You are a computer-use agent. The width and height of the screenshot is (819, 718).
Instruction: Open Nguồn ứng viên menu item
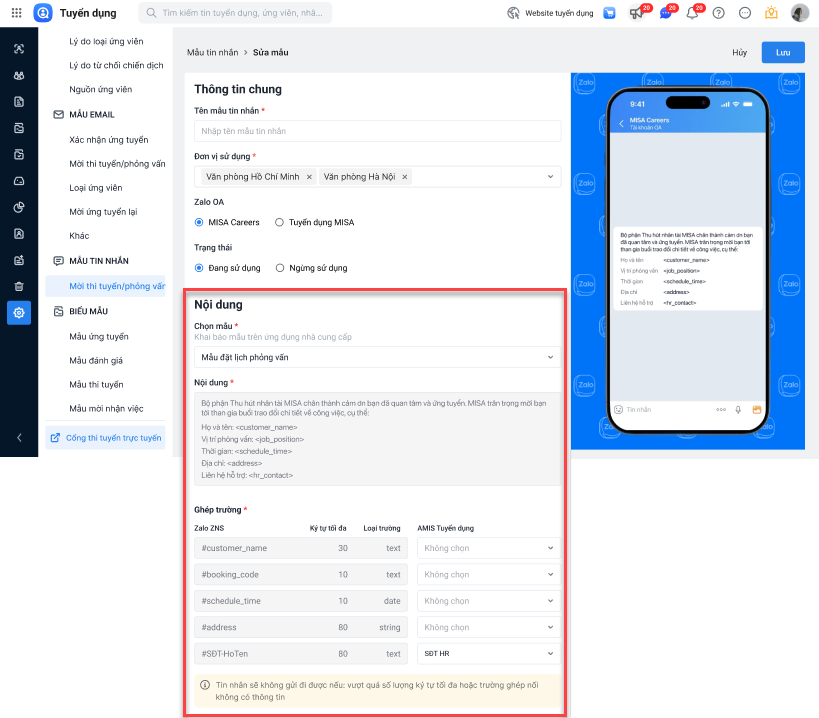100,89
